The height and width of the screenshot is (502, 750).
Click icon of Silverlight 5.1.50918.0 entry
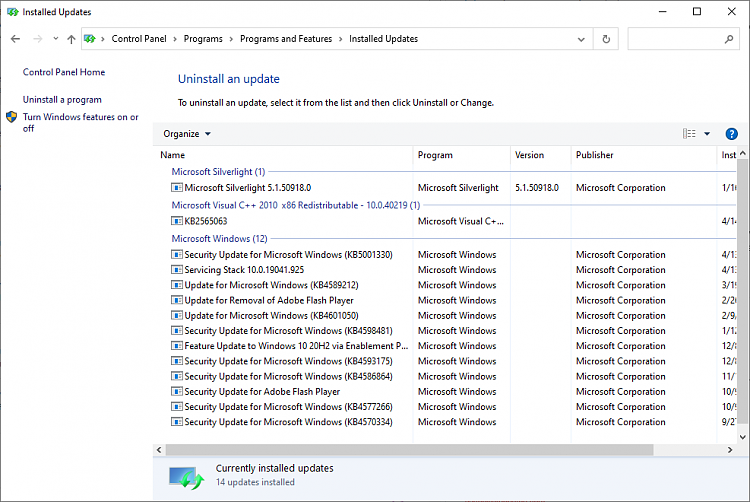(x=176, y=187)
